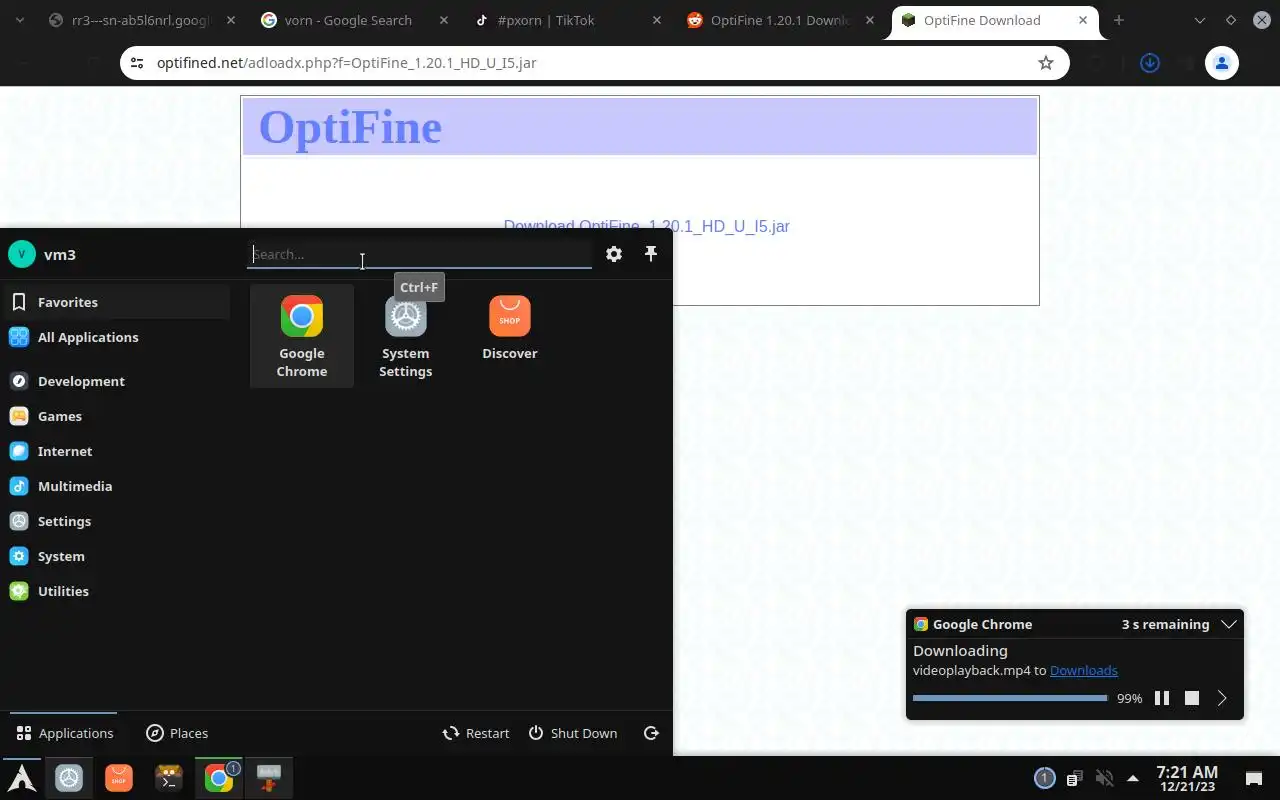Open Chrome downloads indicator icon
This screenshot has width=1280, height=800.
1150,63
